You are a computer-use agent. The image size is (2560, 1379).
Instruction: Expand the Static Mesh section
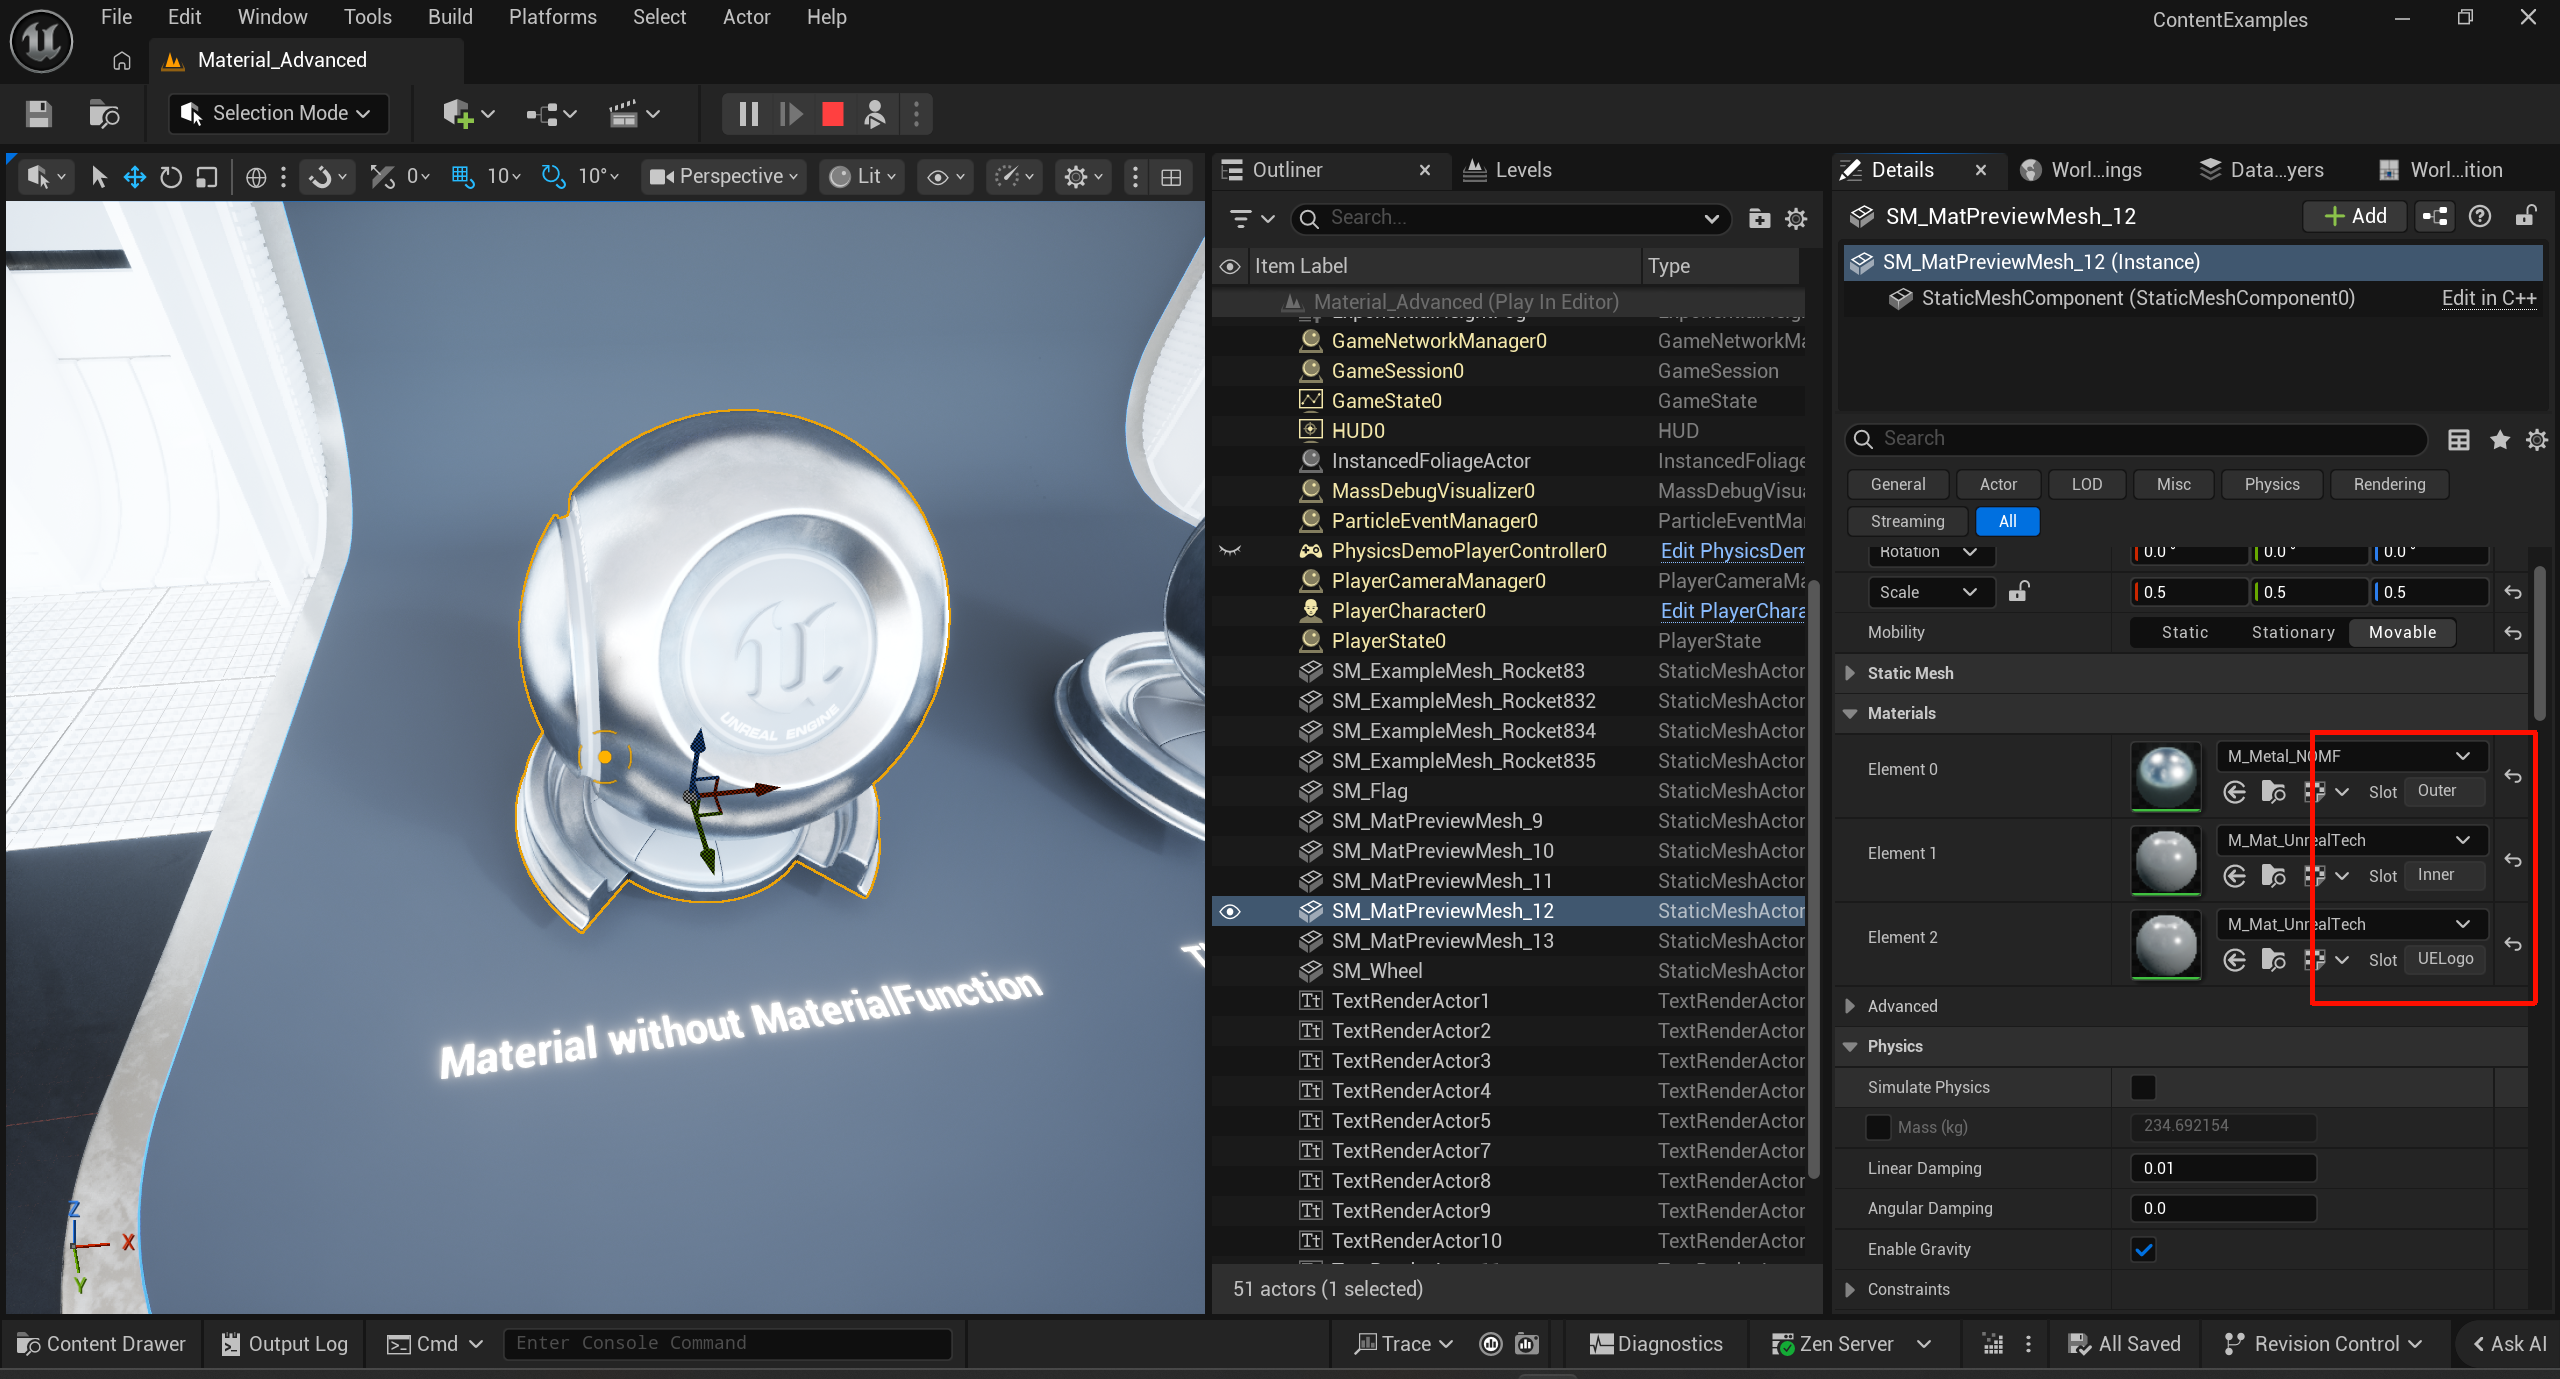tap(1851, 673)
